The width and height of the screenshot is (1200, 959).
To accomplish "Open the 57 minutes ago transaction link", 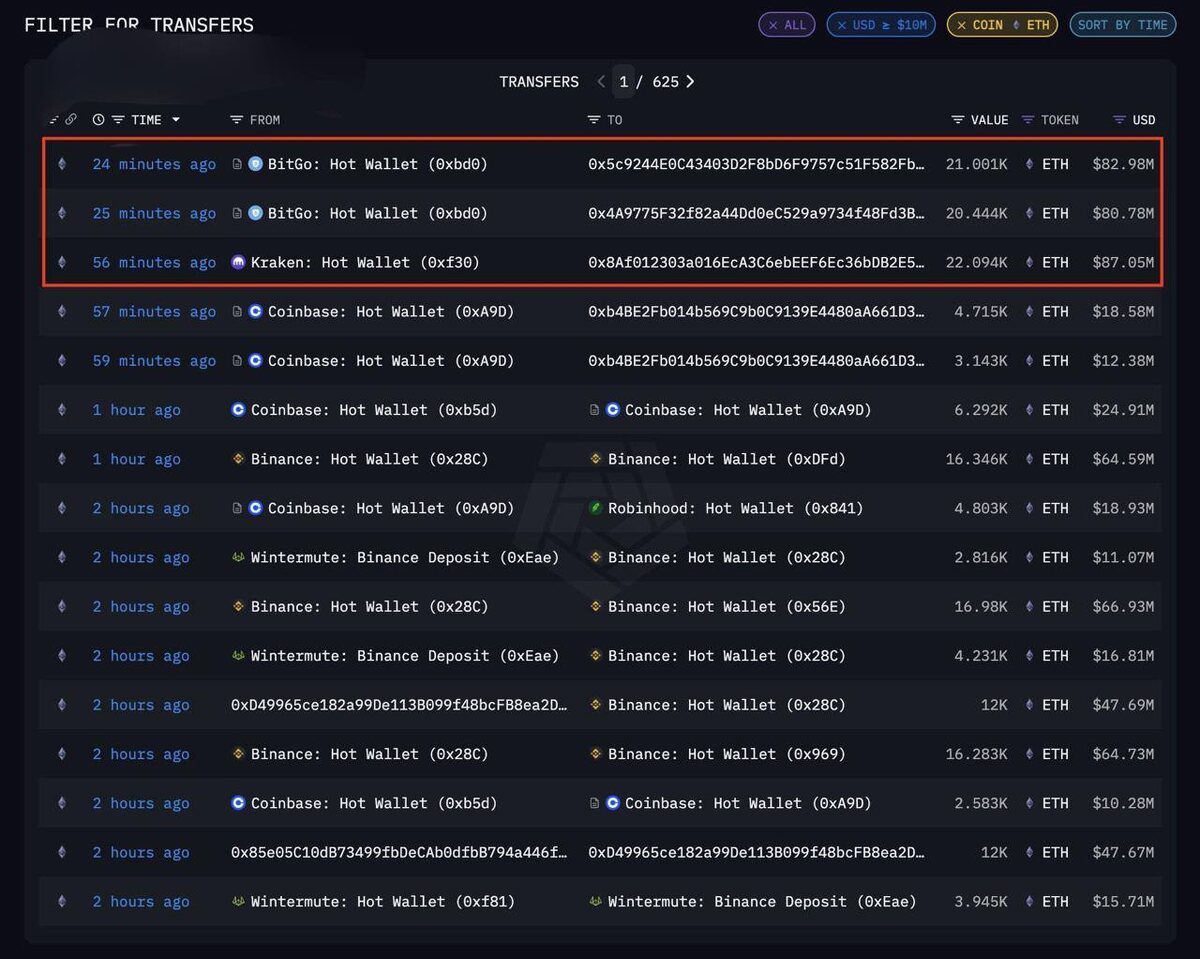I will click(154, 311).
